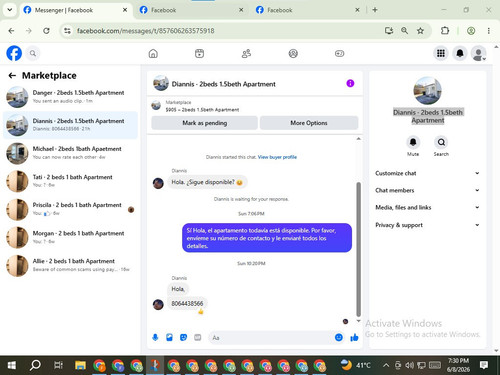Record a voice clip microphone icon
500x375 pixels.
point(155,338)
